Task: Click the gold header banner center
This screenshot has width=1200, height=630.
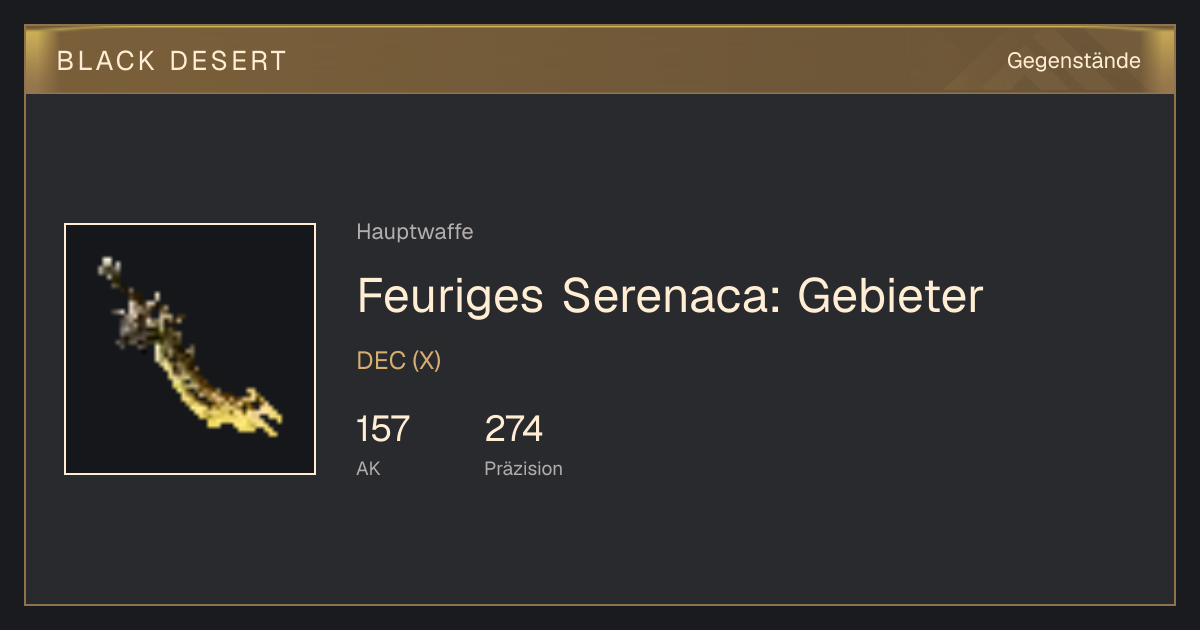Action: pyautogui.click(x=600, y=60)
